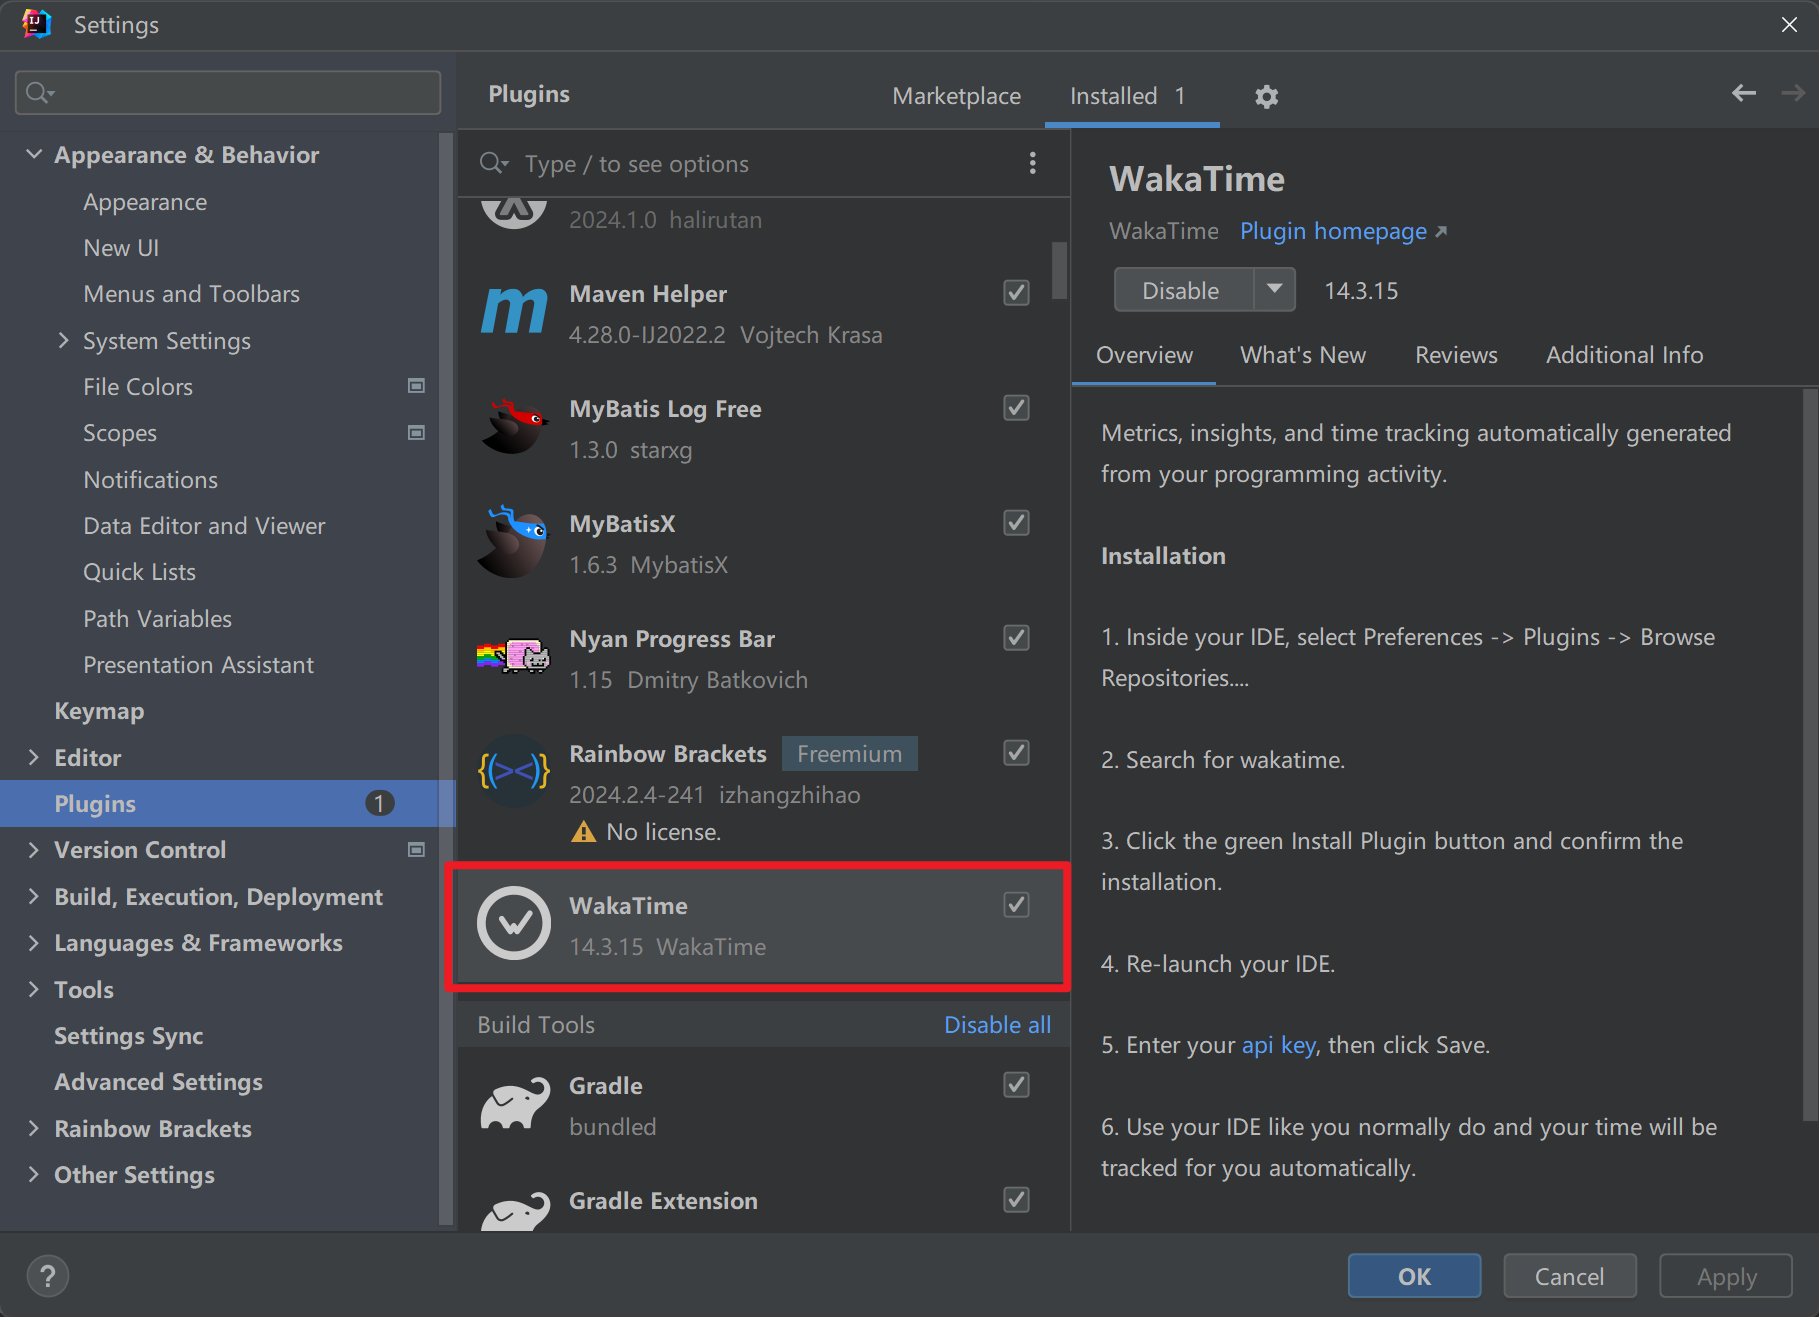This screenshot has height=1317, width=1819.
Task: Click the Nyan Progress Bar cat icon
Action: pyautogui.click(x=514, y=658)
